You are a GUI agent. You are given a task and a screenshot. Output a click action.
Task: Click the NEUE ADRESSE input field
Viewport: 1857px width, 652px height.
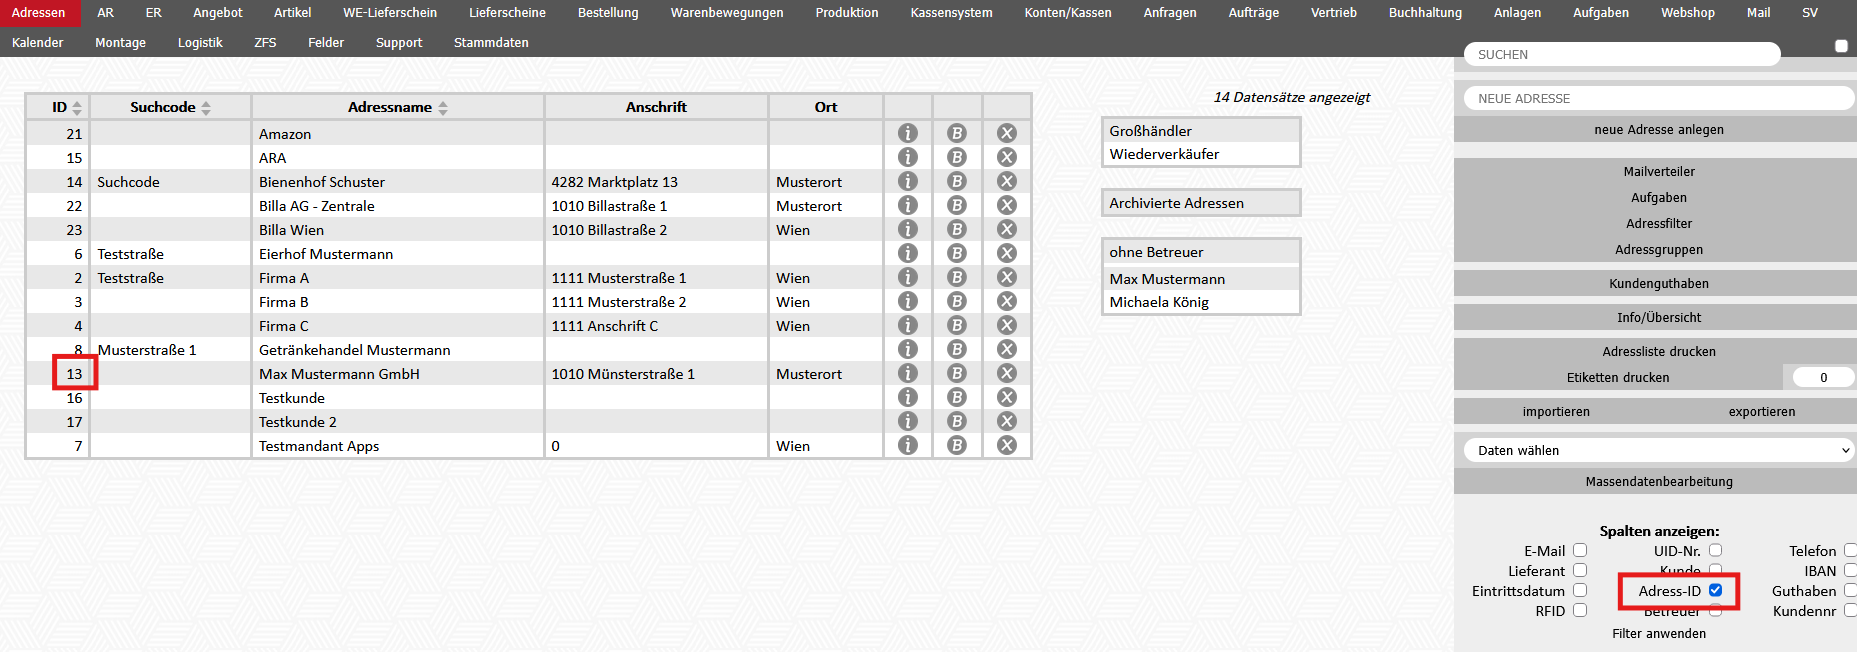pos(1659,98)
